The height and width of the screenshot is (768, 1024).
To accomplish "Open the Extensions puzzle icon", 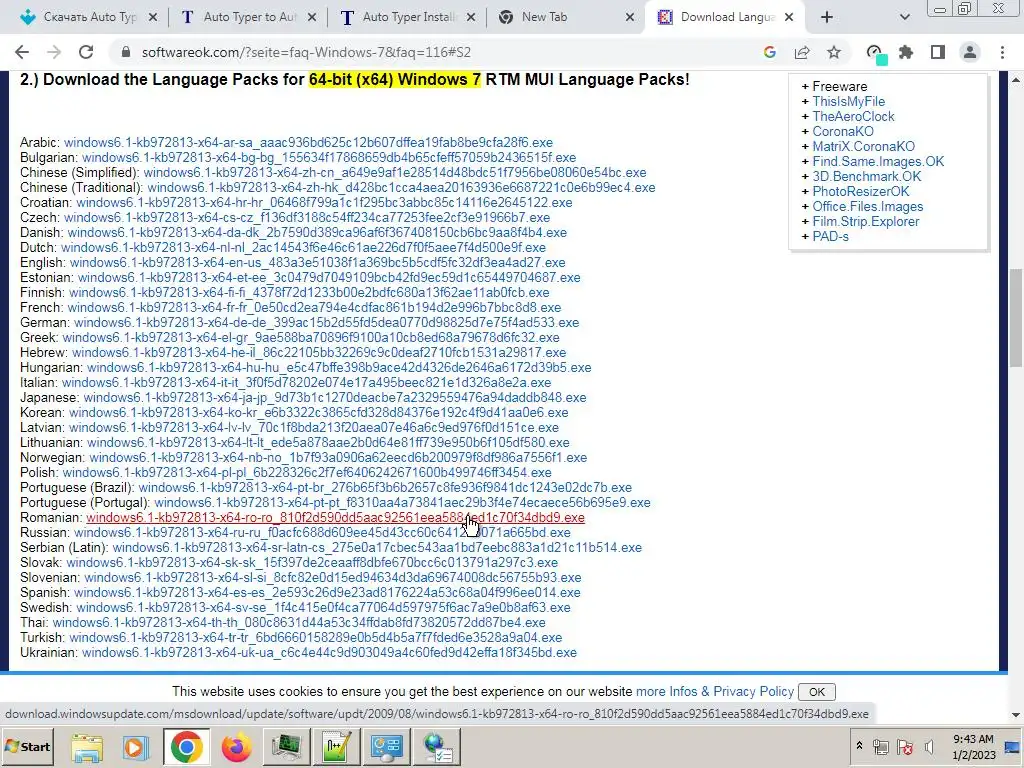I will [906, 52].
